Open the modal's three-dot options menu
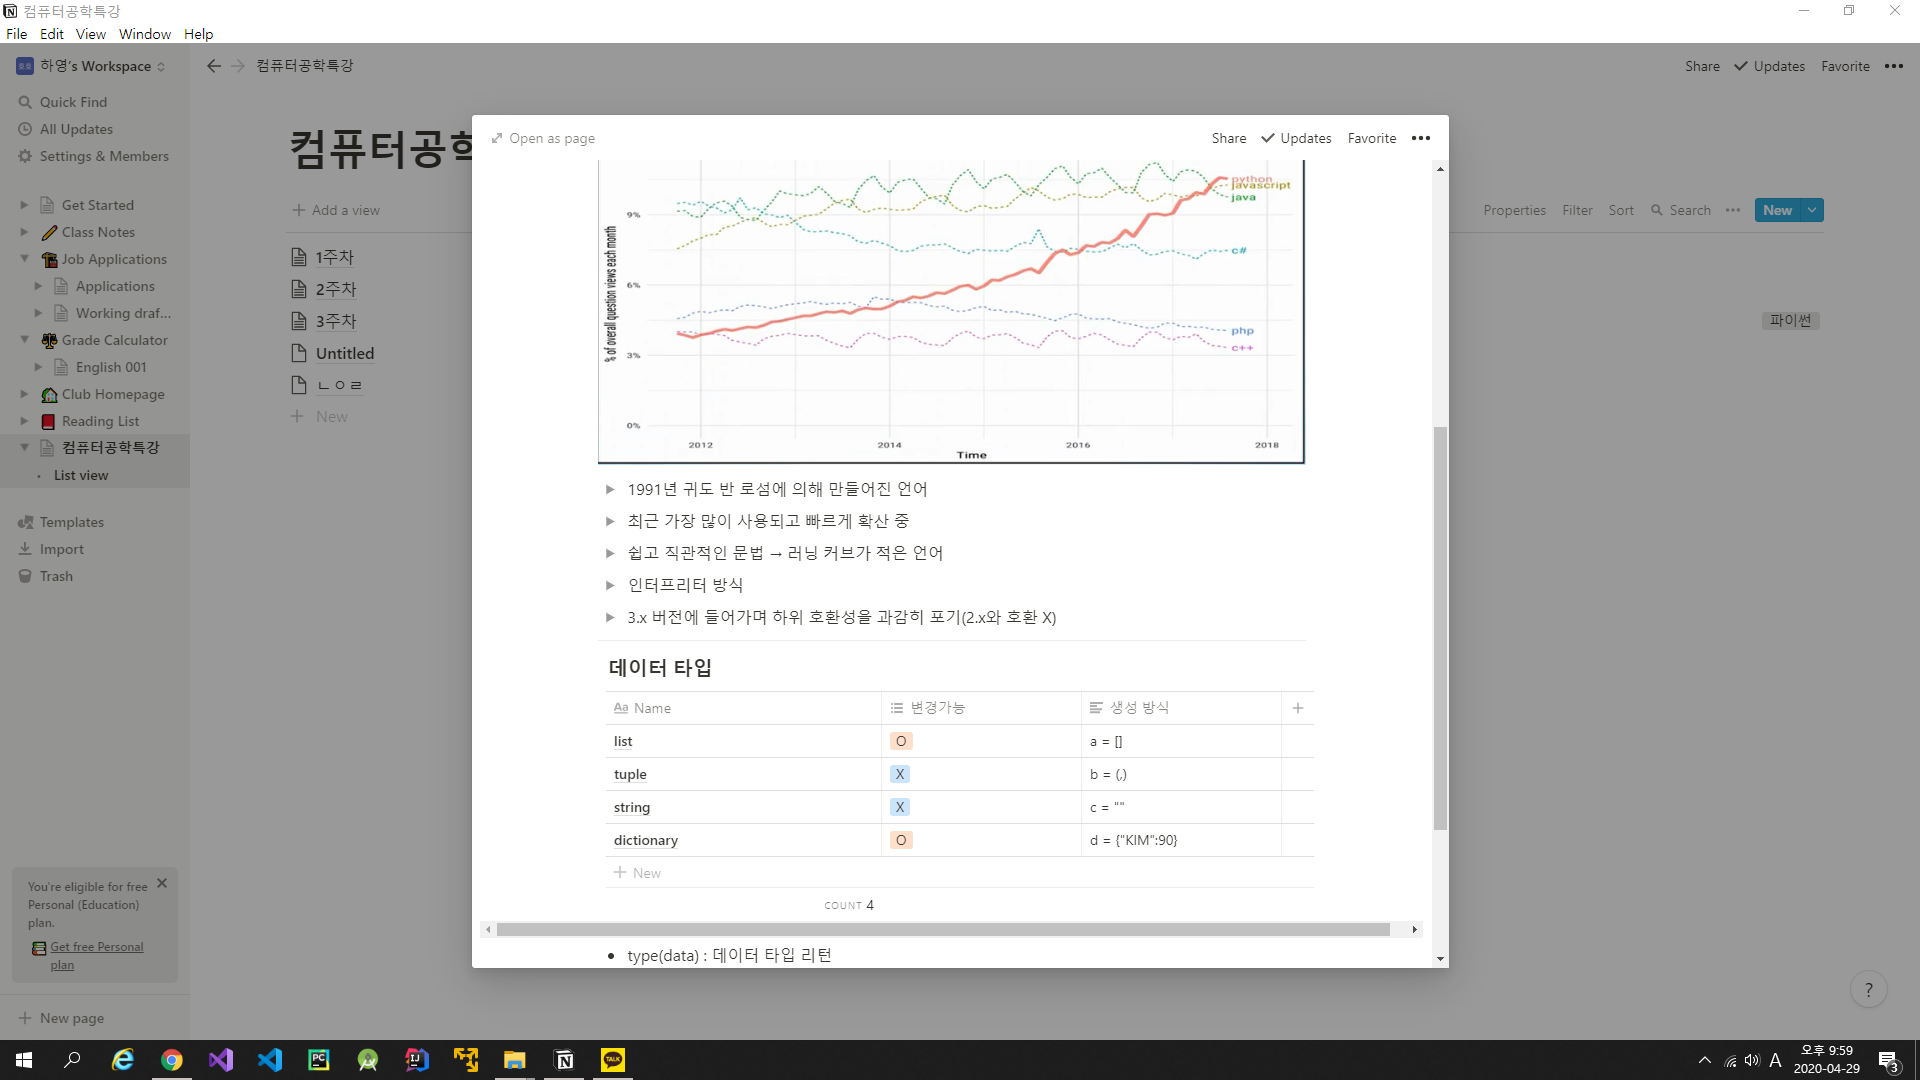This screenshot has height=1080, width=1920. coord(1420,138)
